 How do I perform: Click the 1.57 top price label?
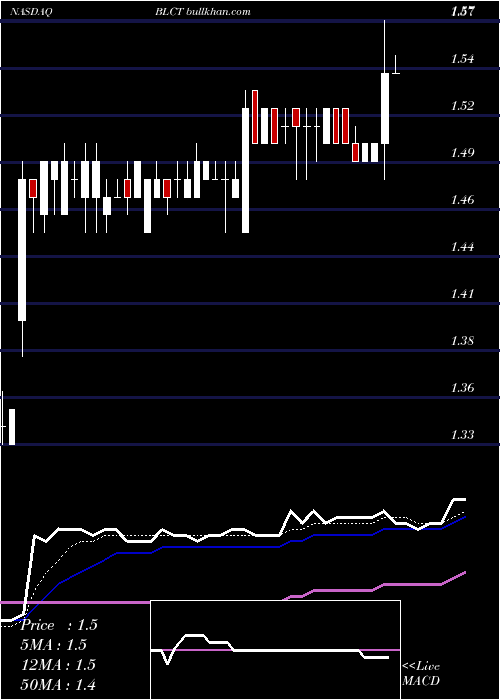pos(463,12)
